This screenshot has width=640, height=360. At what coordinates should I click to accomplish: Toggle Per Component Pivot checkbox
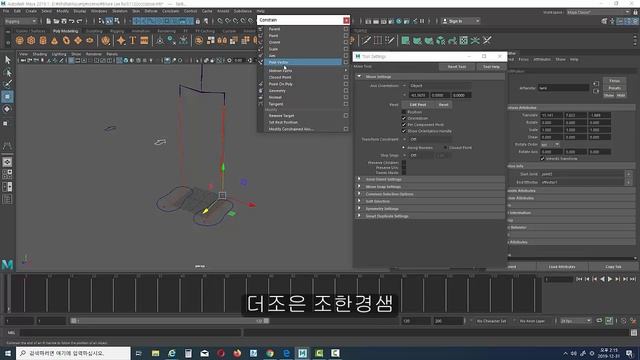click(404, 124)
